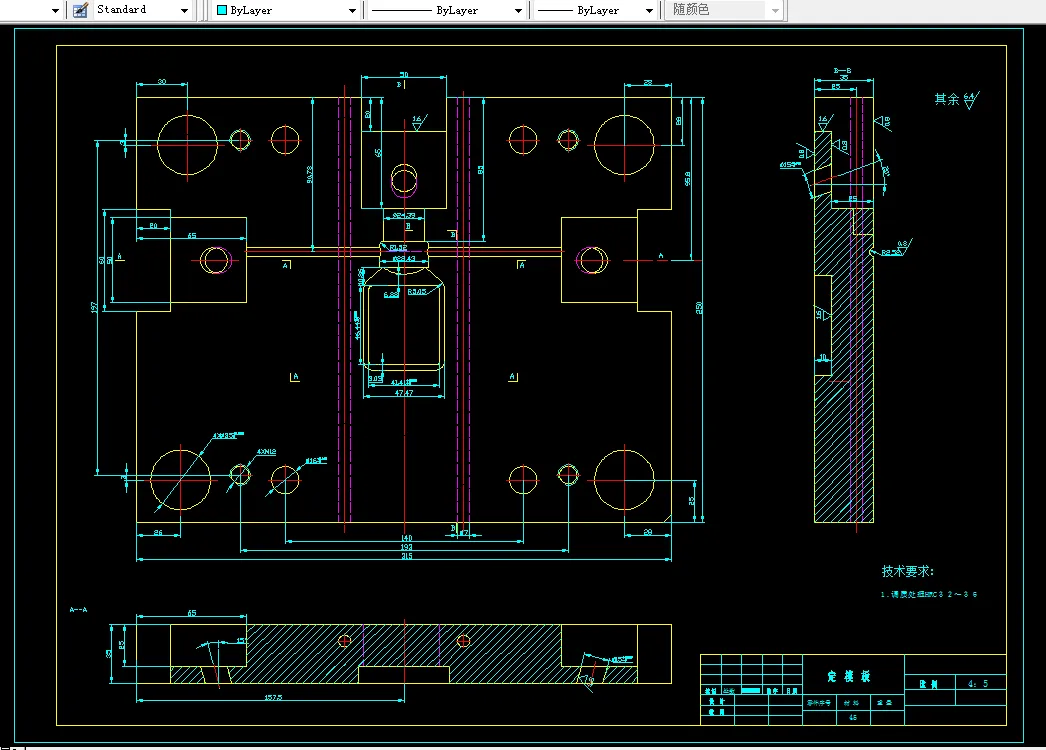Select the 315 overall width dimension text
The image size is (1046, 750).
click(x=406, y=556)
